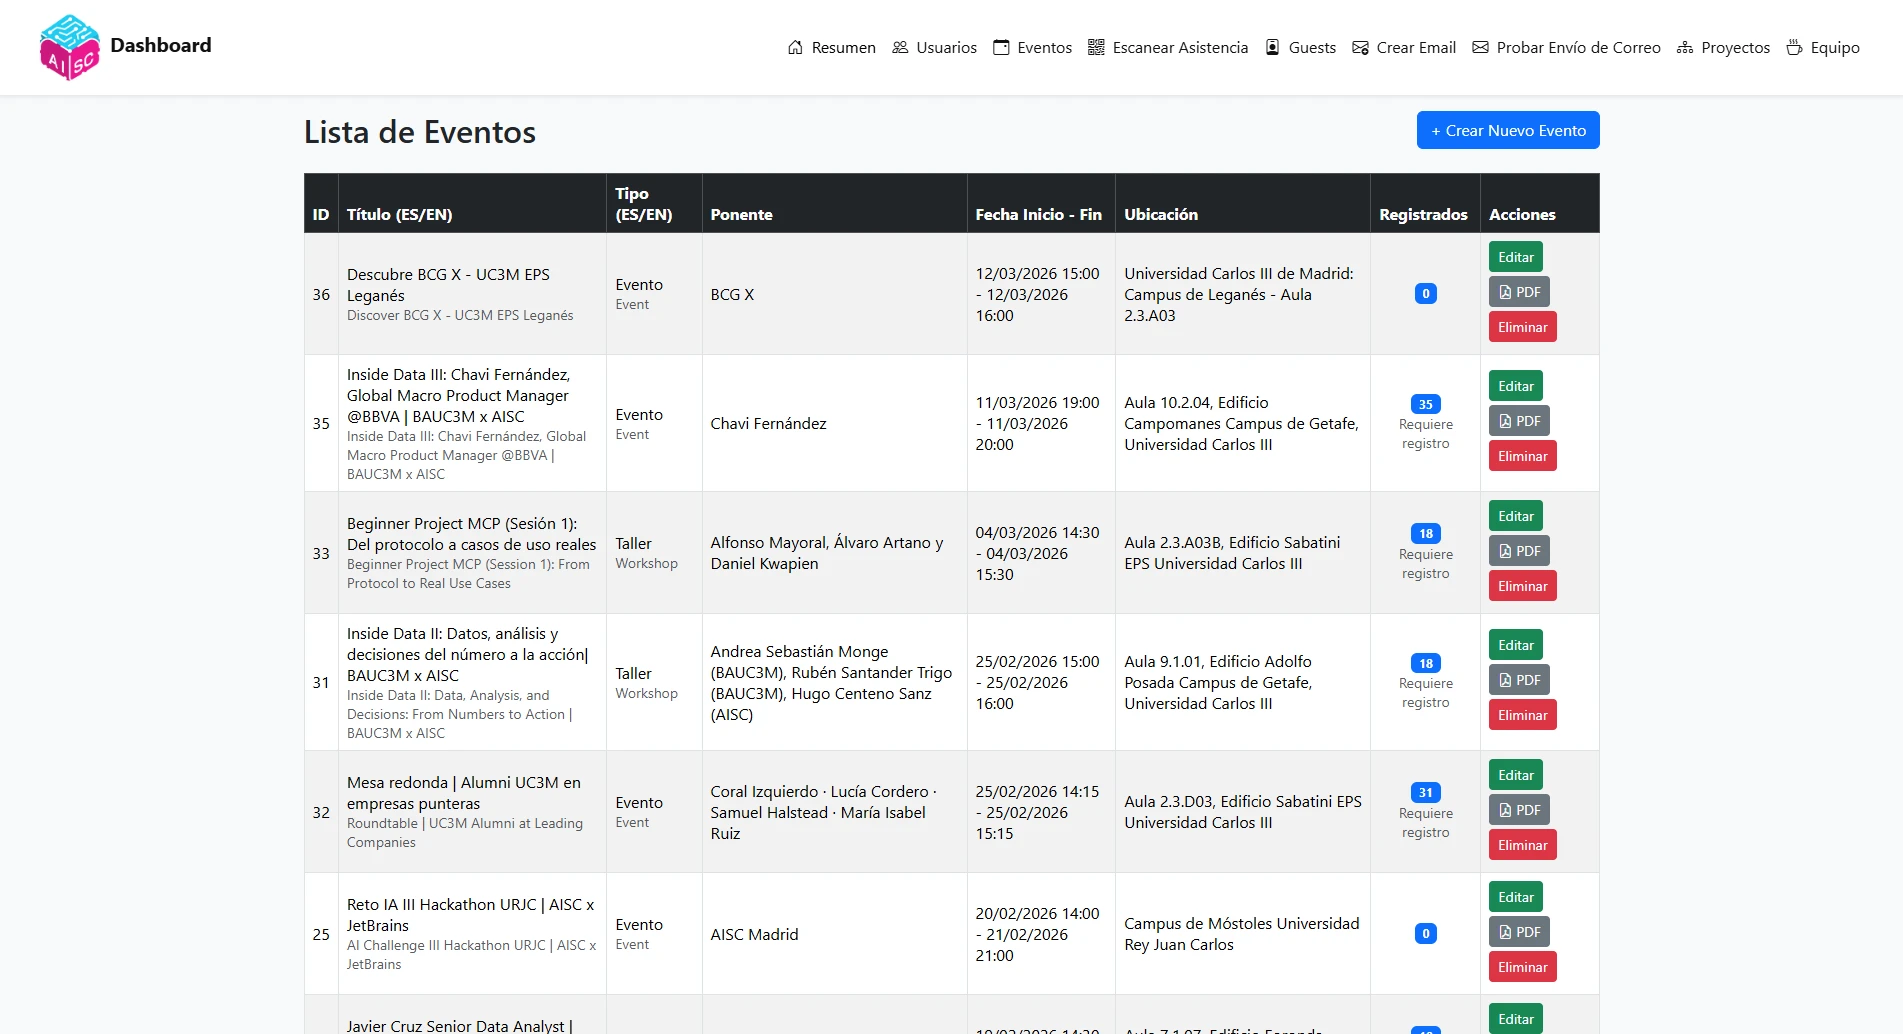Viewport: 1903px width, 1034px height.
Task: Open Escanear Asistencia page
Action: [1168, 47]
